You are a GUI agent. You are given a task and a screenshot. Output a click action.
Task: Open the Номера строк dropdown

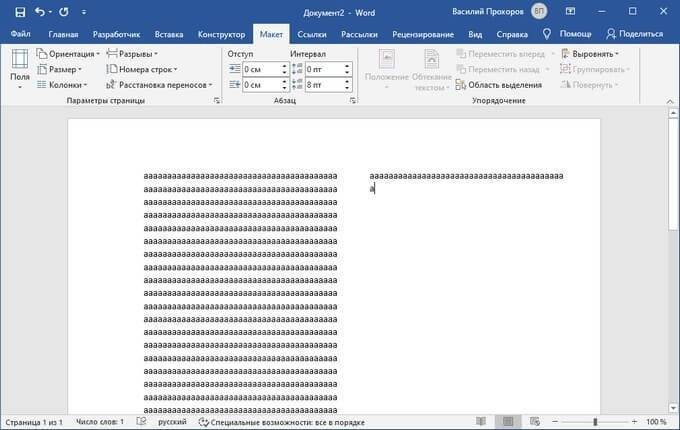click(x=142, y=69)
